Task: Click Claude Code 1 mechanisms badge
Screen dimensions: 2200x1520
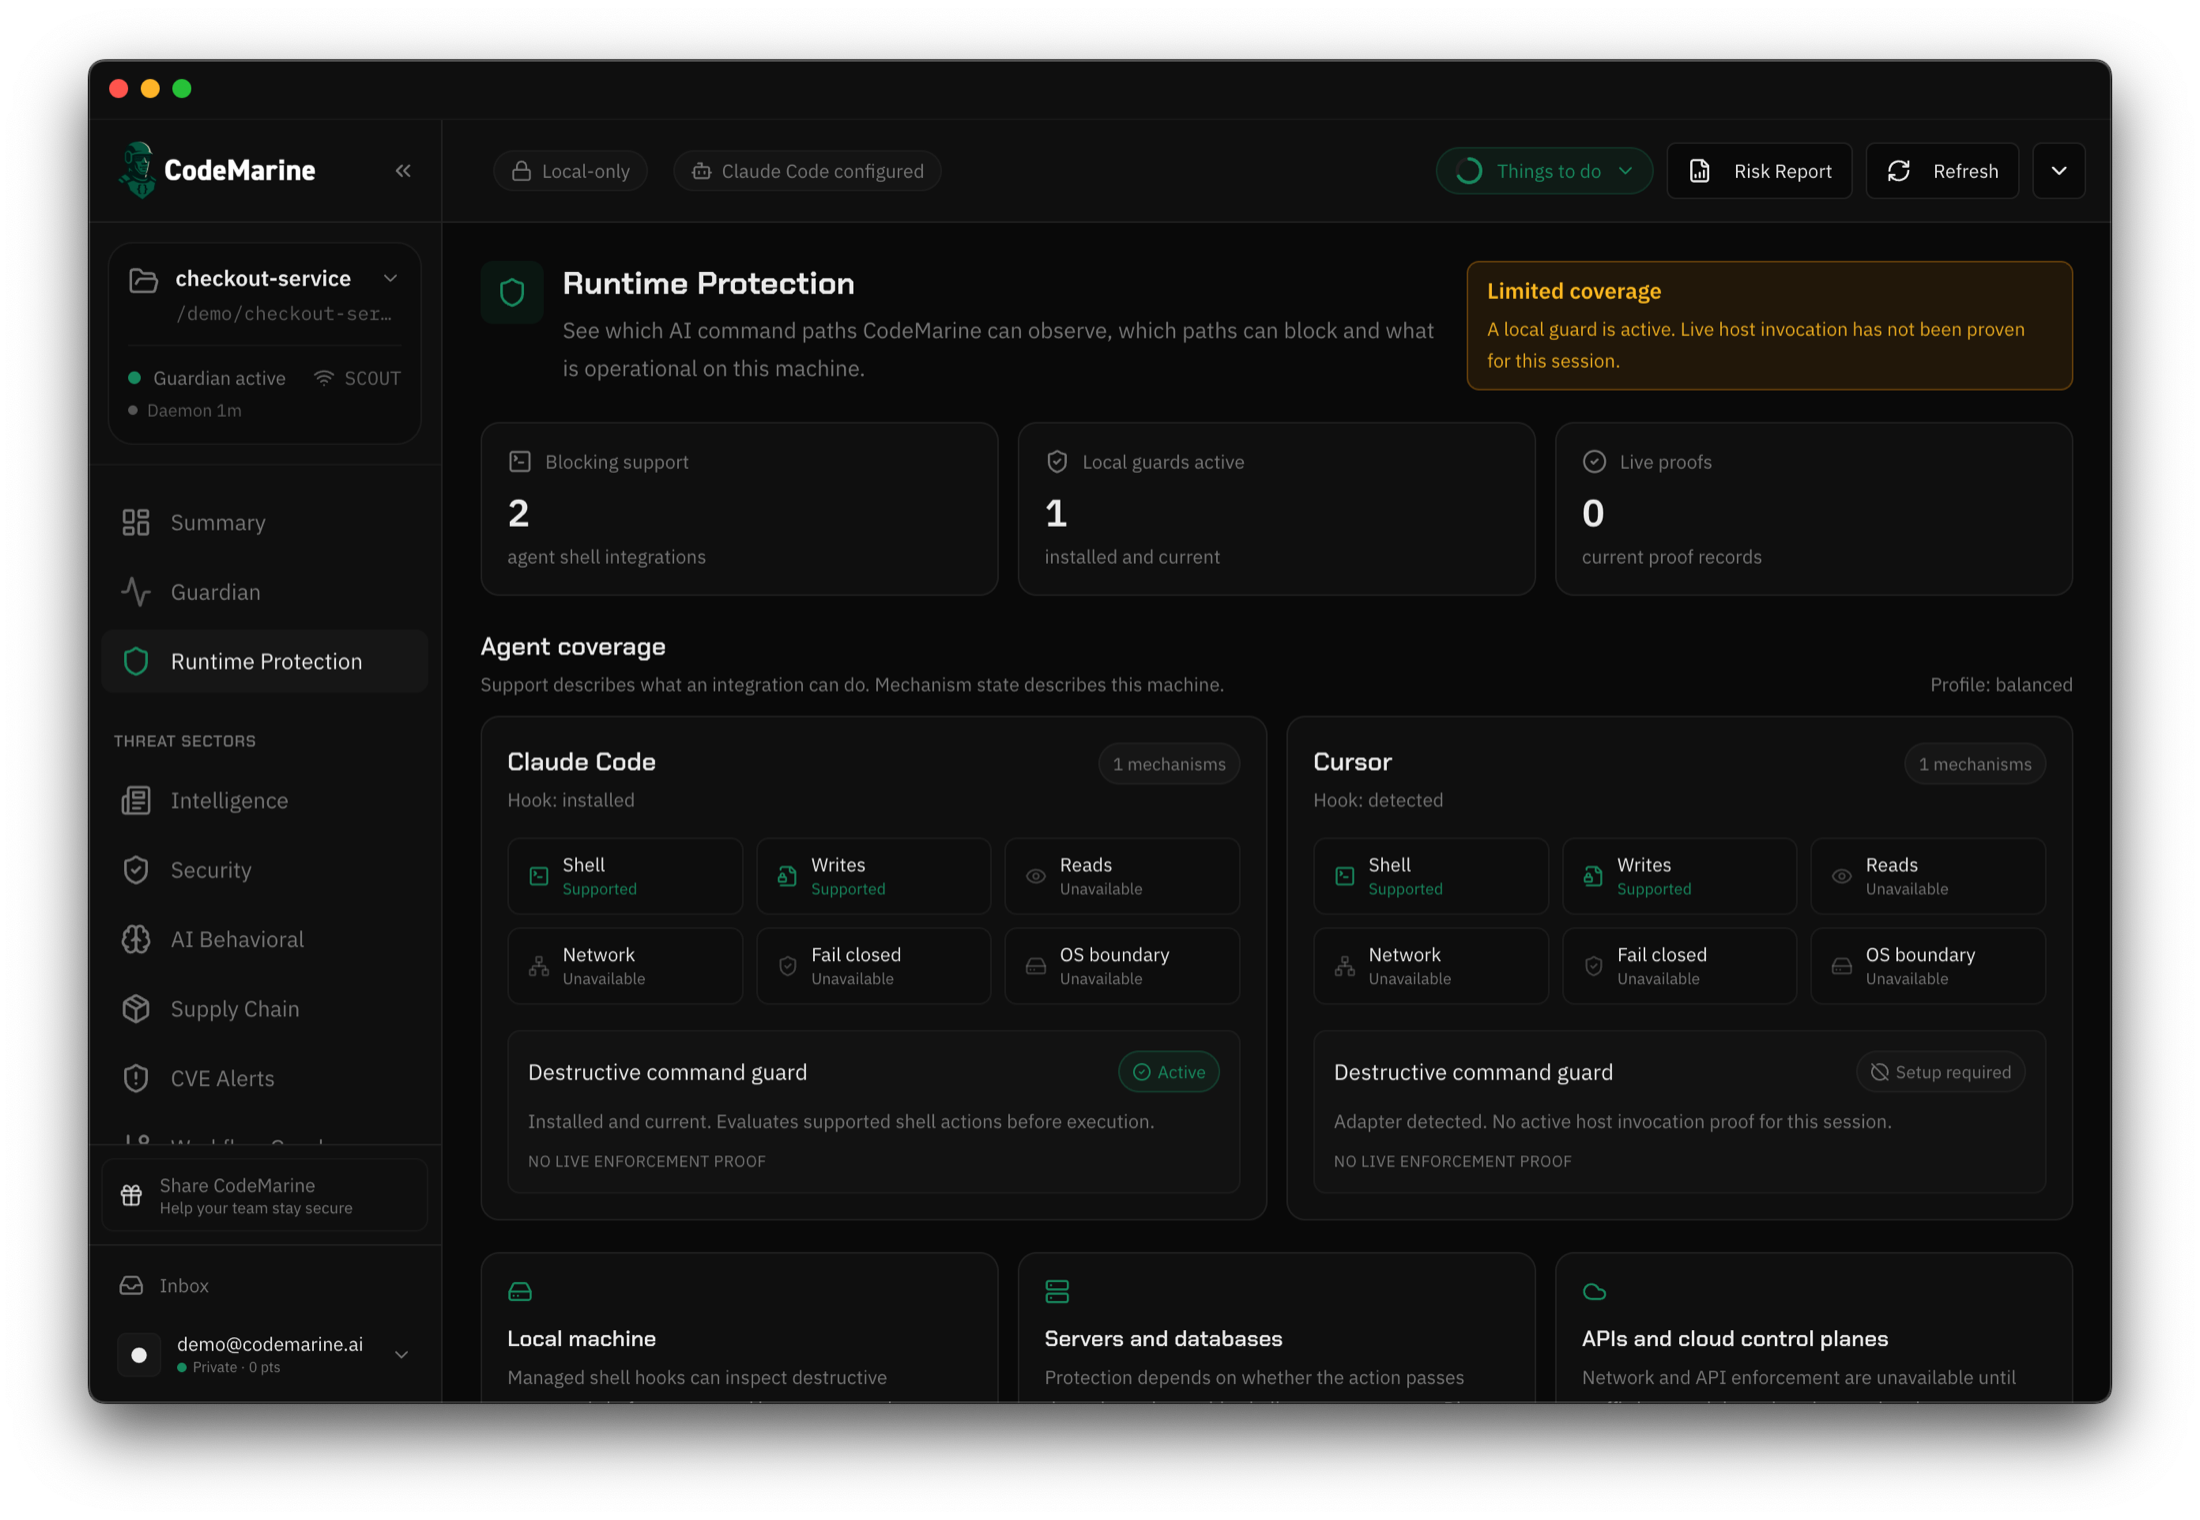Action: click(1169, 764)
